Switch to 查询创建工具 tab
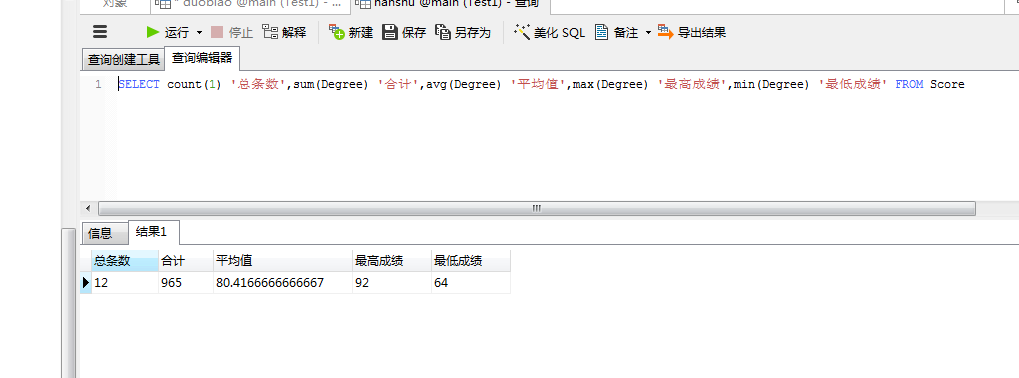 (x=123, y=60)
